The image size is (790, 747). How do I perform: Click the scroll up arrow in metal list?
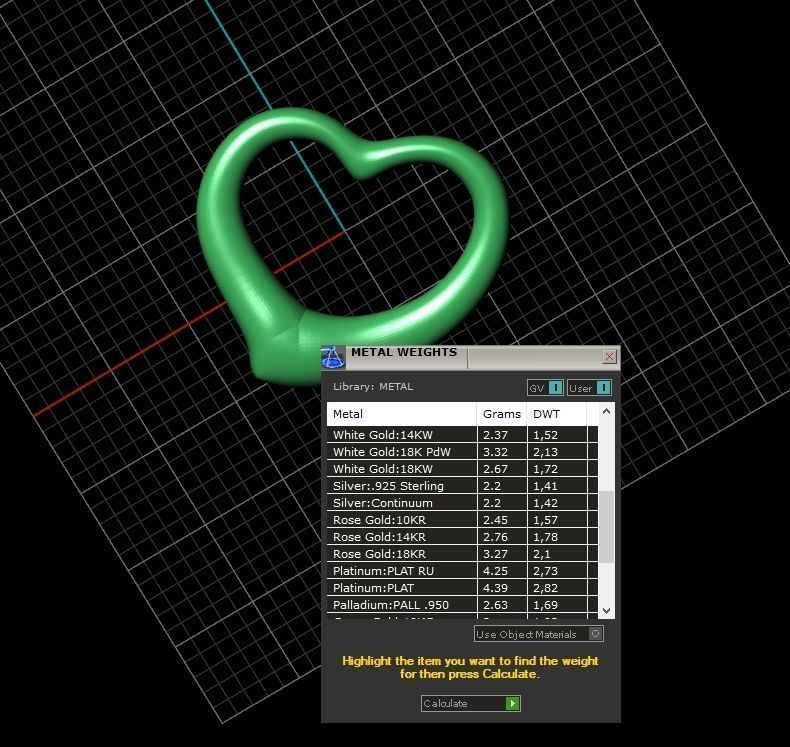[x=607, y=412]
